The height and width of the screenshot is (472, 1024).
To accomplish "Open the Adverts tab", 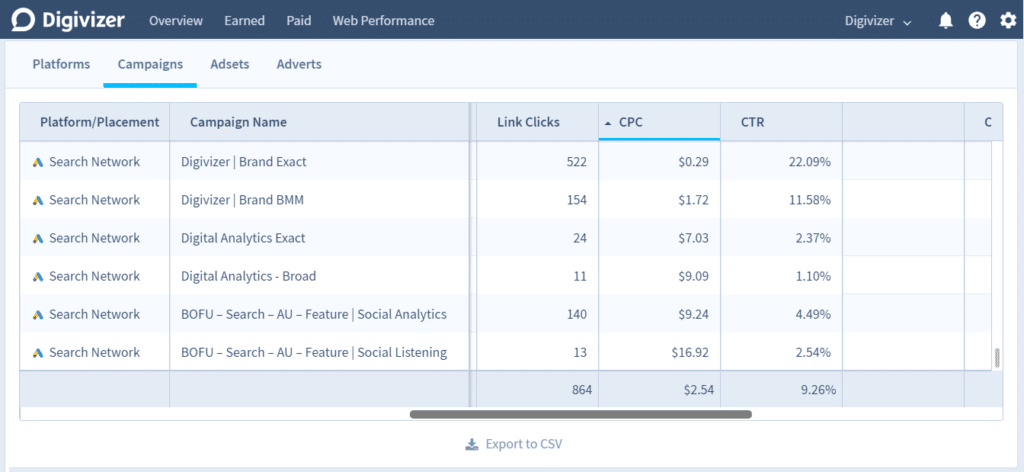I will (x=299, y=64).
